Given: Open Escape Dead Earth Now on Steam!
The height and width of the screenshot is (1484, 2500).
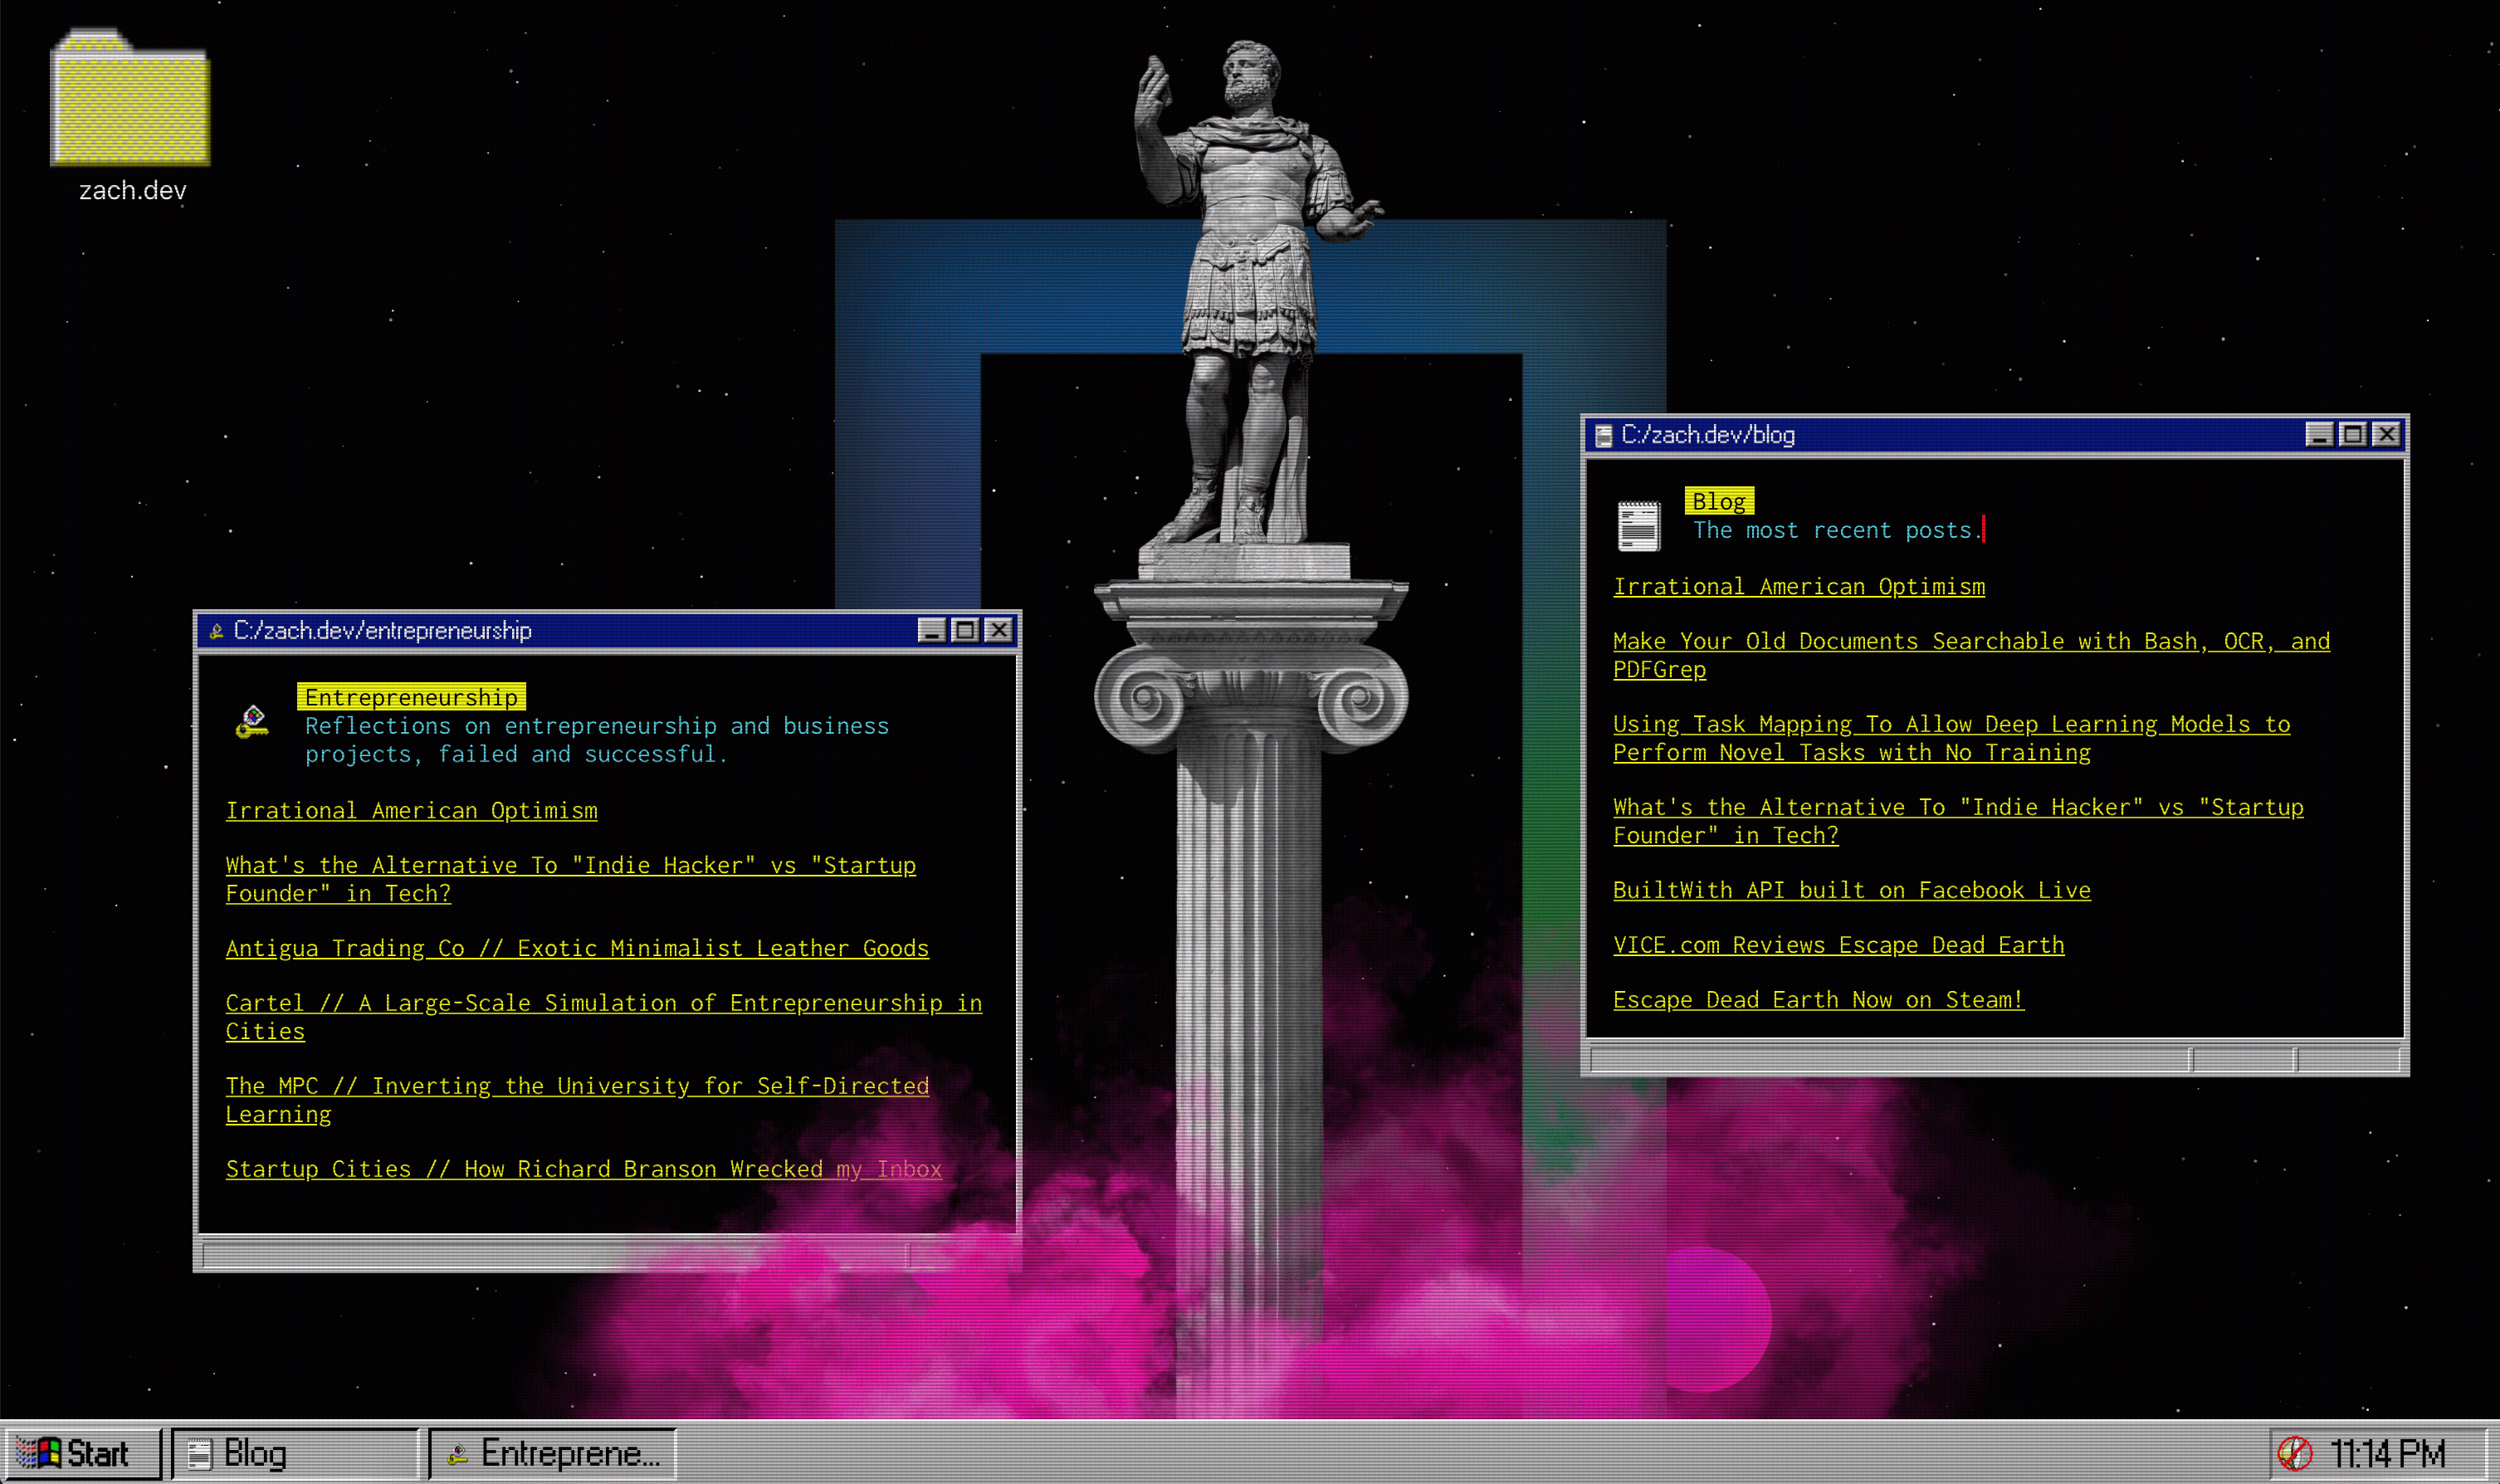Looking at the screenshot, I should tap(1818, 1000).
